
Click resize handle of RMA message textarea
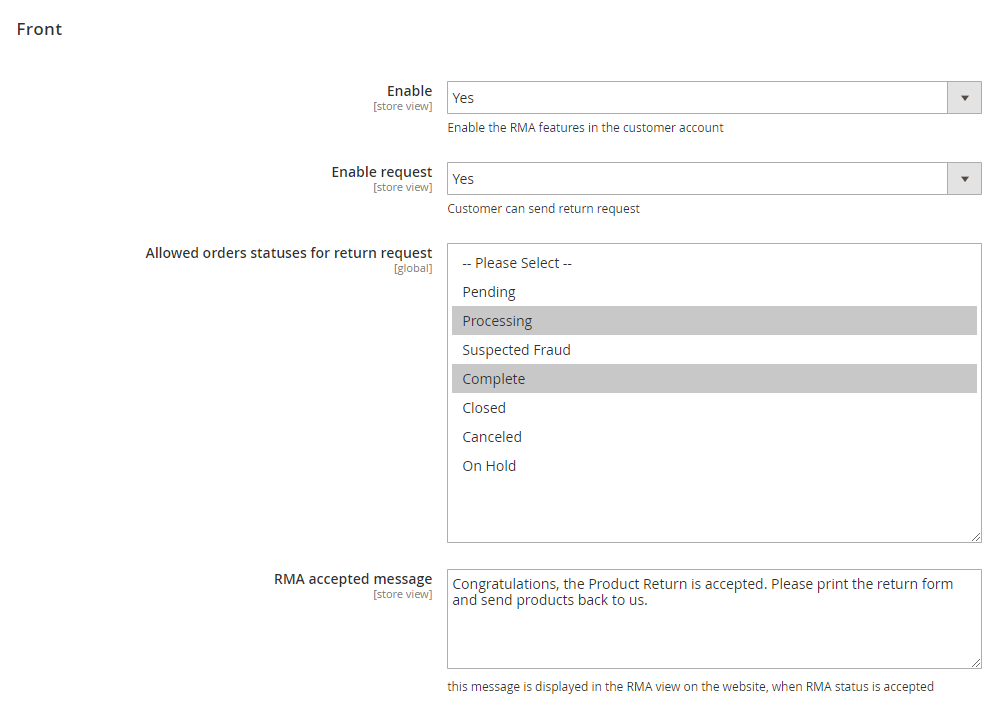click(975, 662)
